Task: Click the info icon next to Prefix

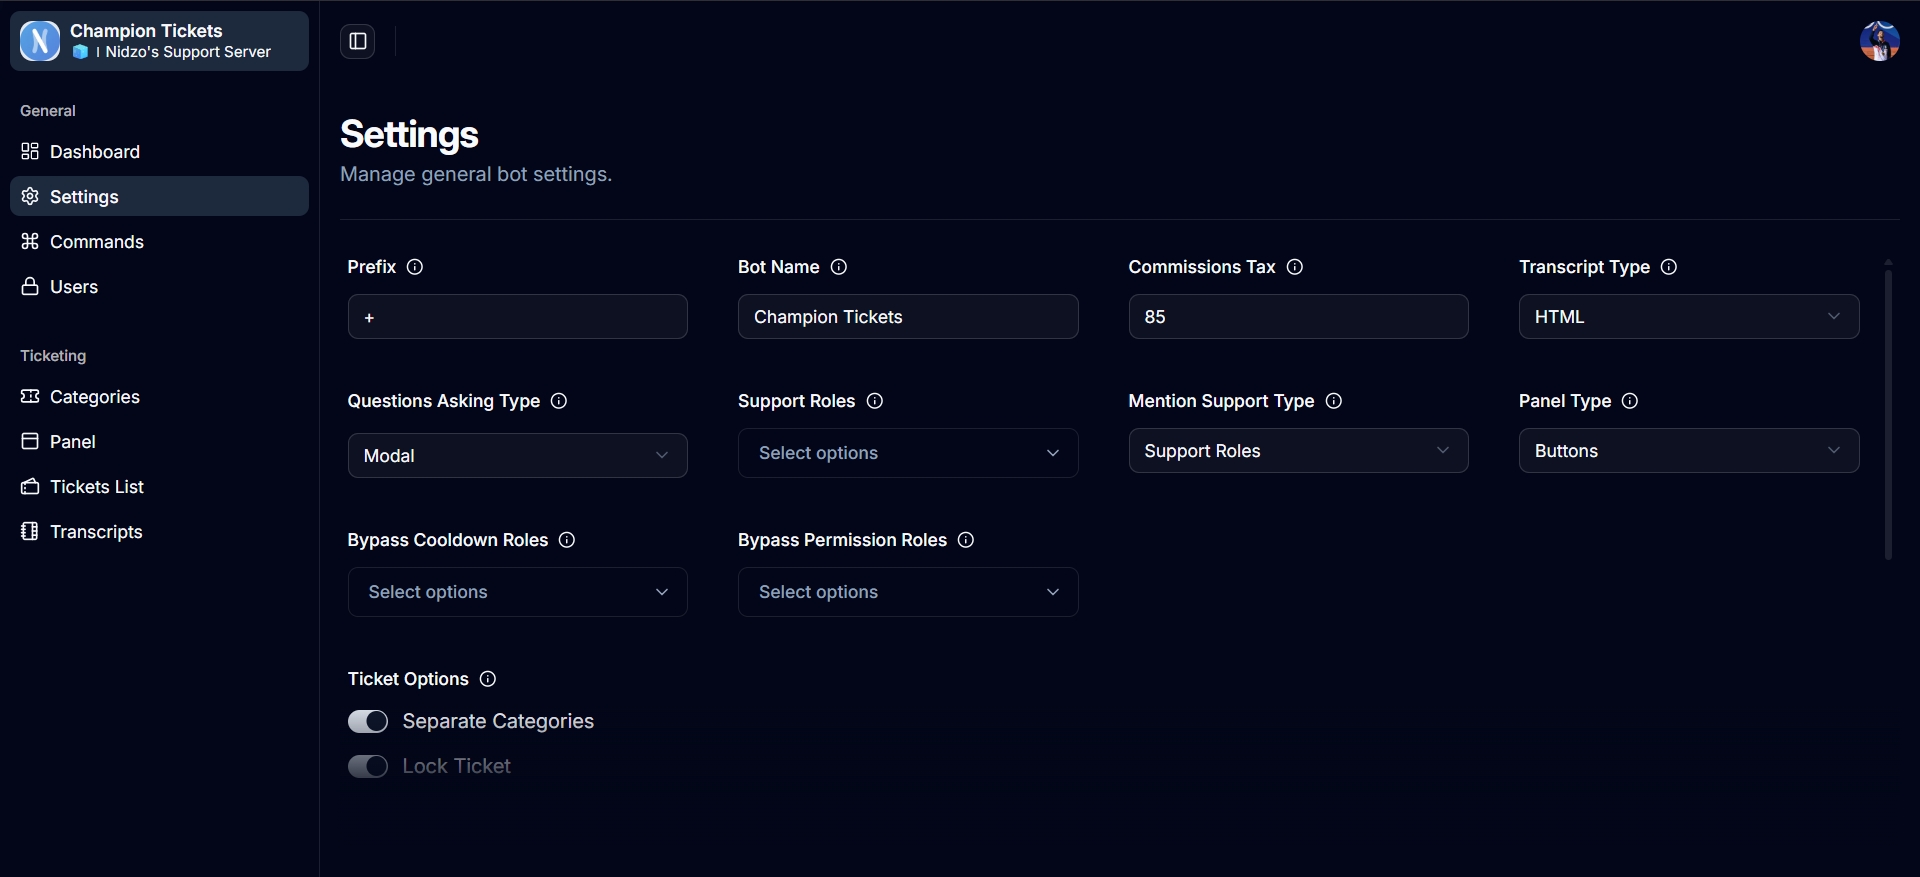Action: click(x=415, y=267)
